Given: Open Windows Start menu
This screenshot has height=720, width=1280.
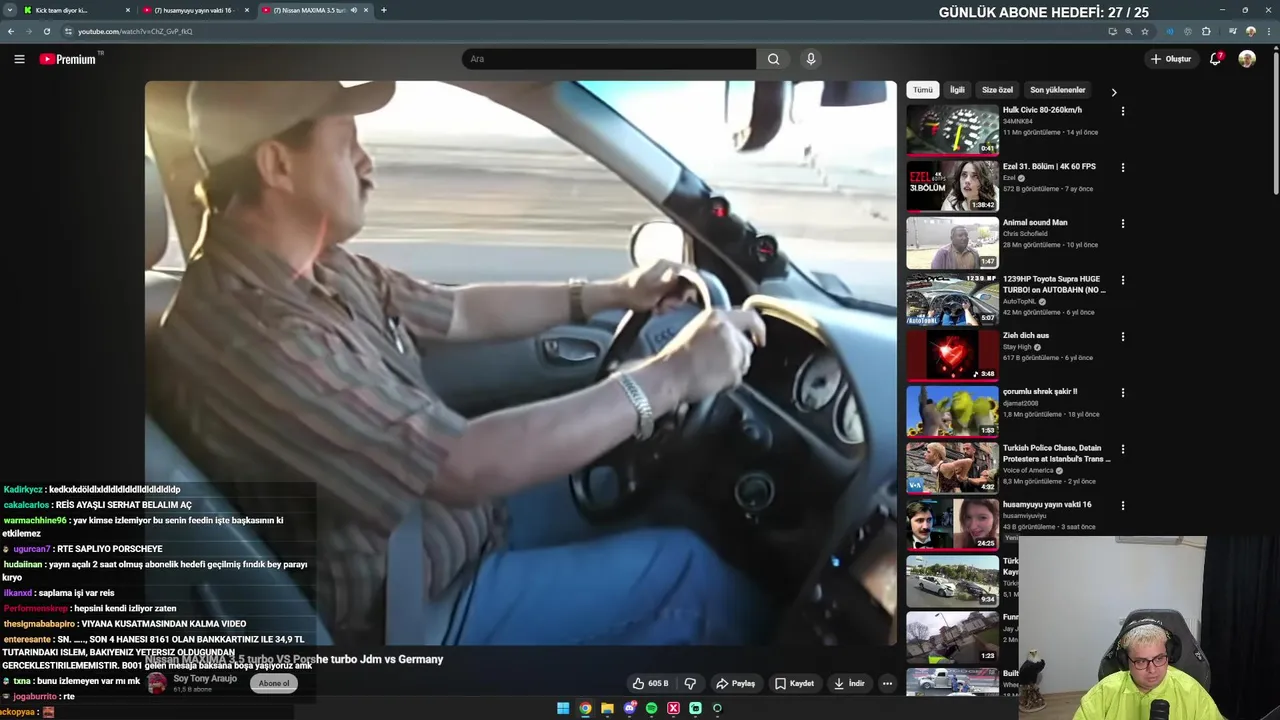Looking at the screenshot, I should [563, 708].
